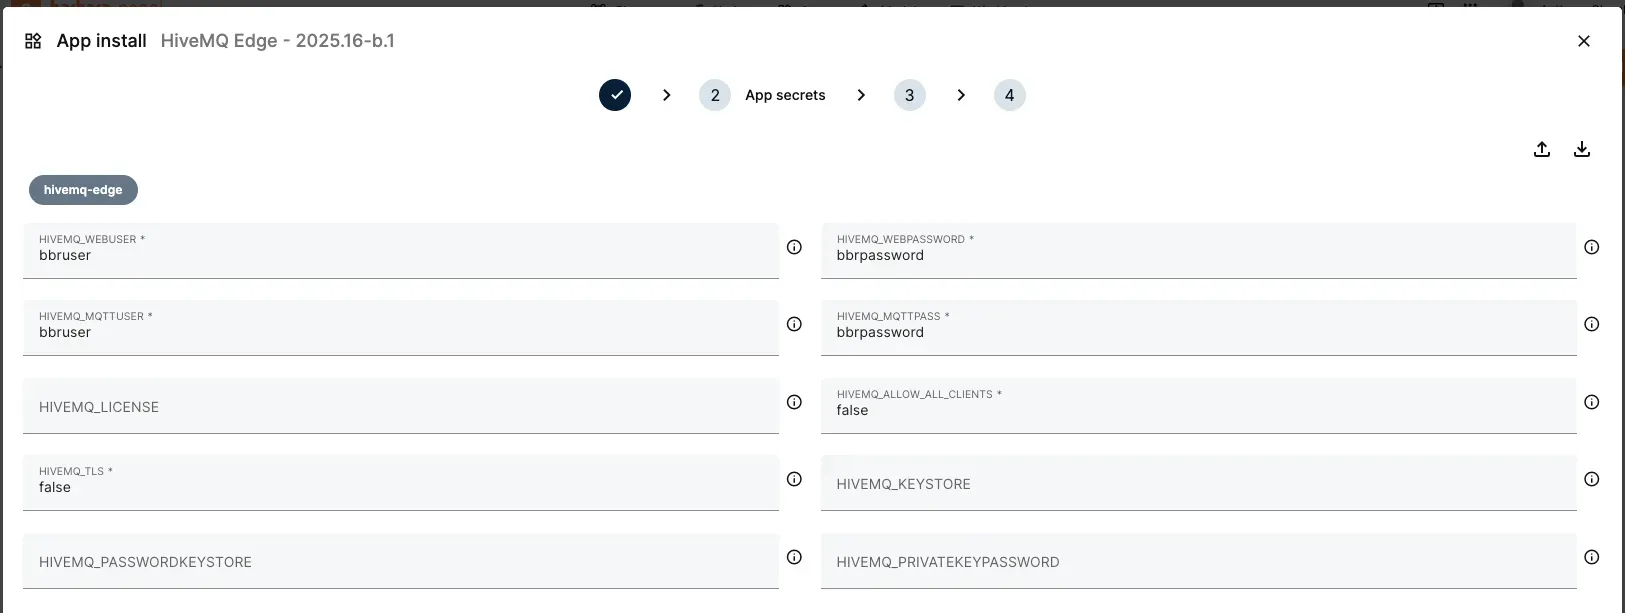
Task: Go to completed step one checkmark
Action: pyautogui.click(x=615, y=95)
